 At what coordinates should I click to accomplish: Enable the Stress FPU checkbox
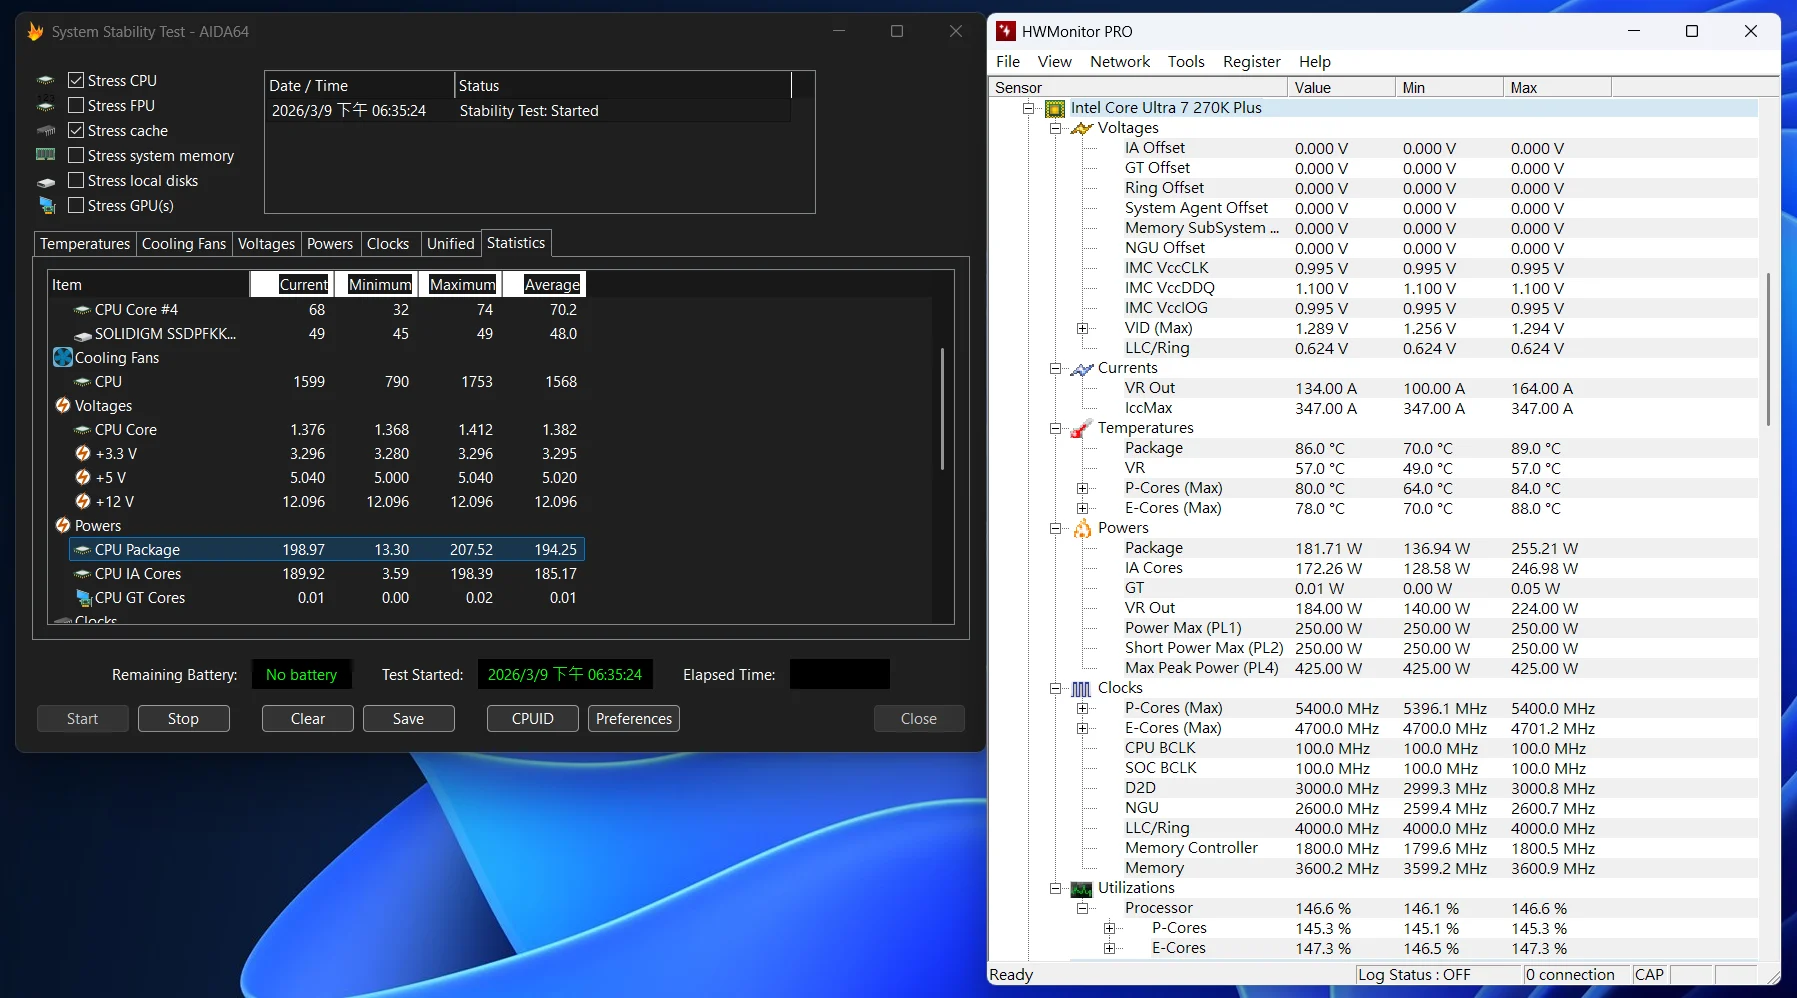[76, 106]
